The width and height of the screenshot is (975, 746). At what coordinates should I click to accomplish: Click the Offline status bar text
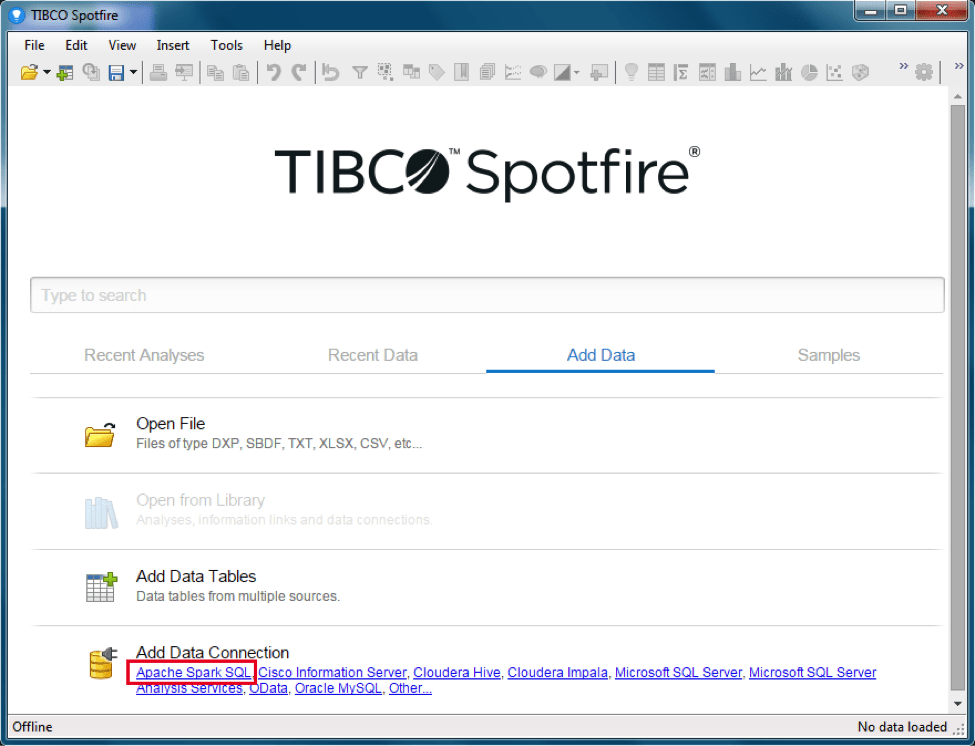click(32, 727)
